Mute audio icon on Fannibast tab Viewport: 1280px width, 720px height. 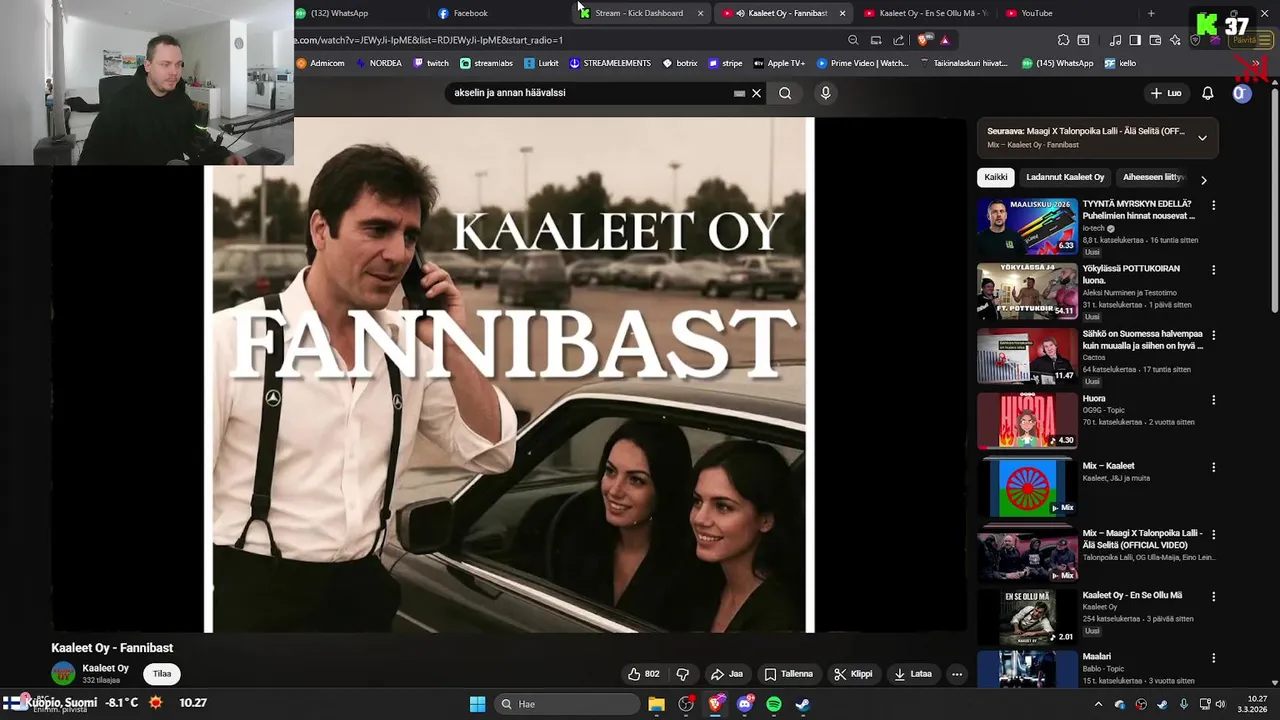740,13
